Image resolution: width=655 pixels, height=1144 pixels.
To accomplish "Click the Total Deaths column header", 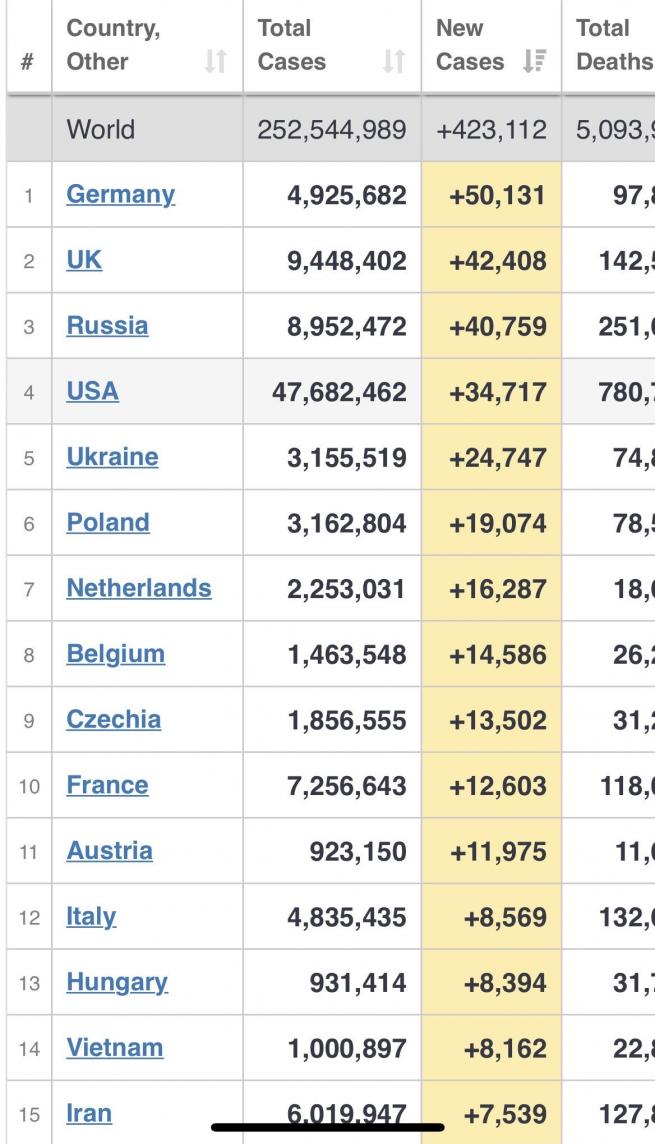I will (x=613, y=45).
